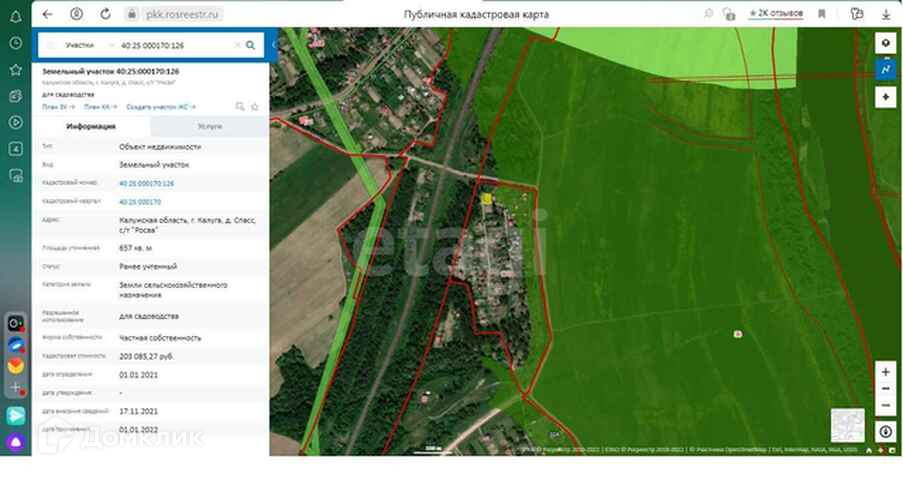Image resolution: width=903 pixels, height=480 pixels.
Task: Open the План КК link
Action: (100, 107)
